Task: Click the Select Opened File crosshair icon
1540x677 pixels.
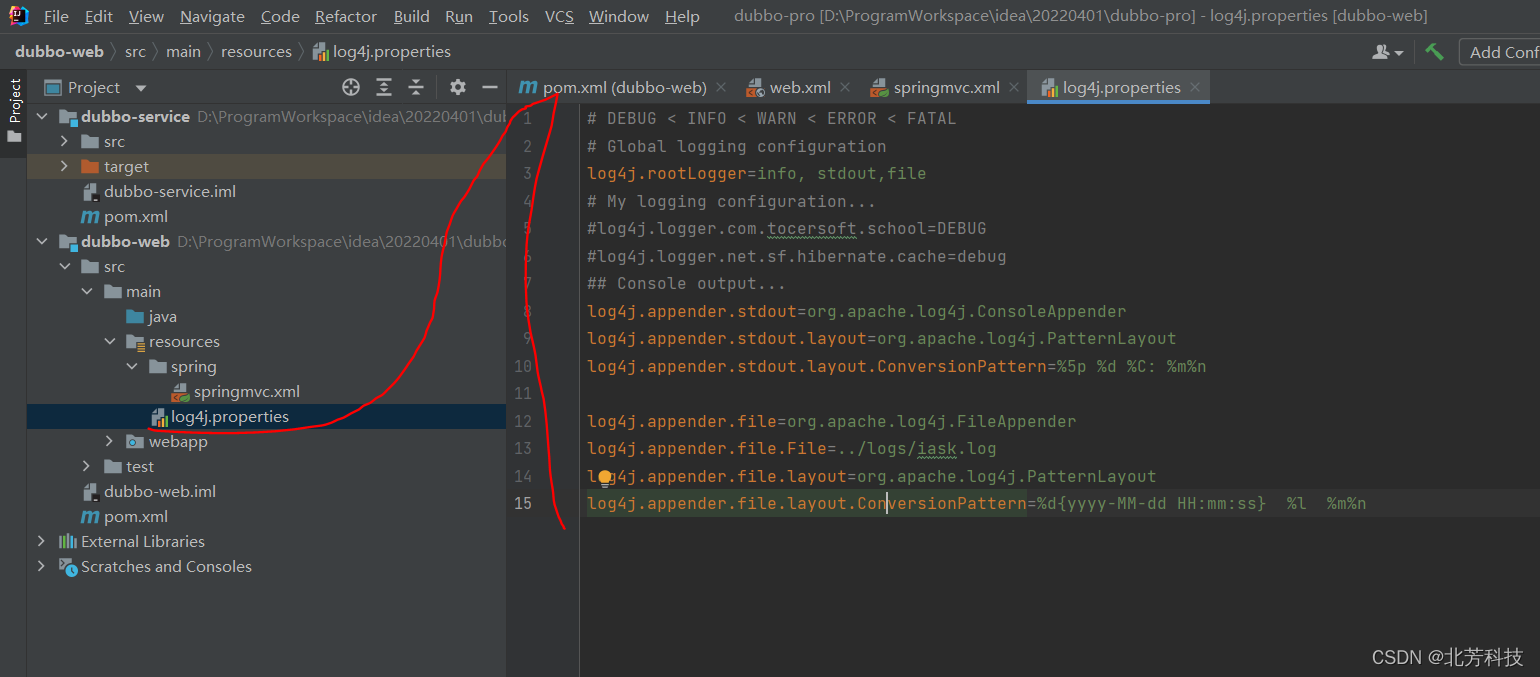Action: click(x=351, y=87)
